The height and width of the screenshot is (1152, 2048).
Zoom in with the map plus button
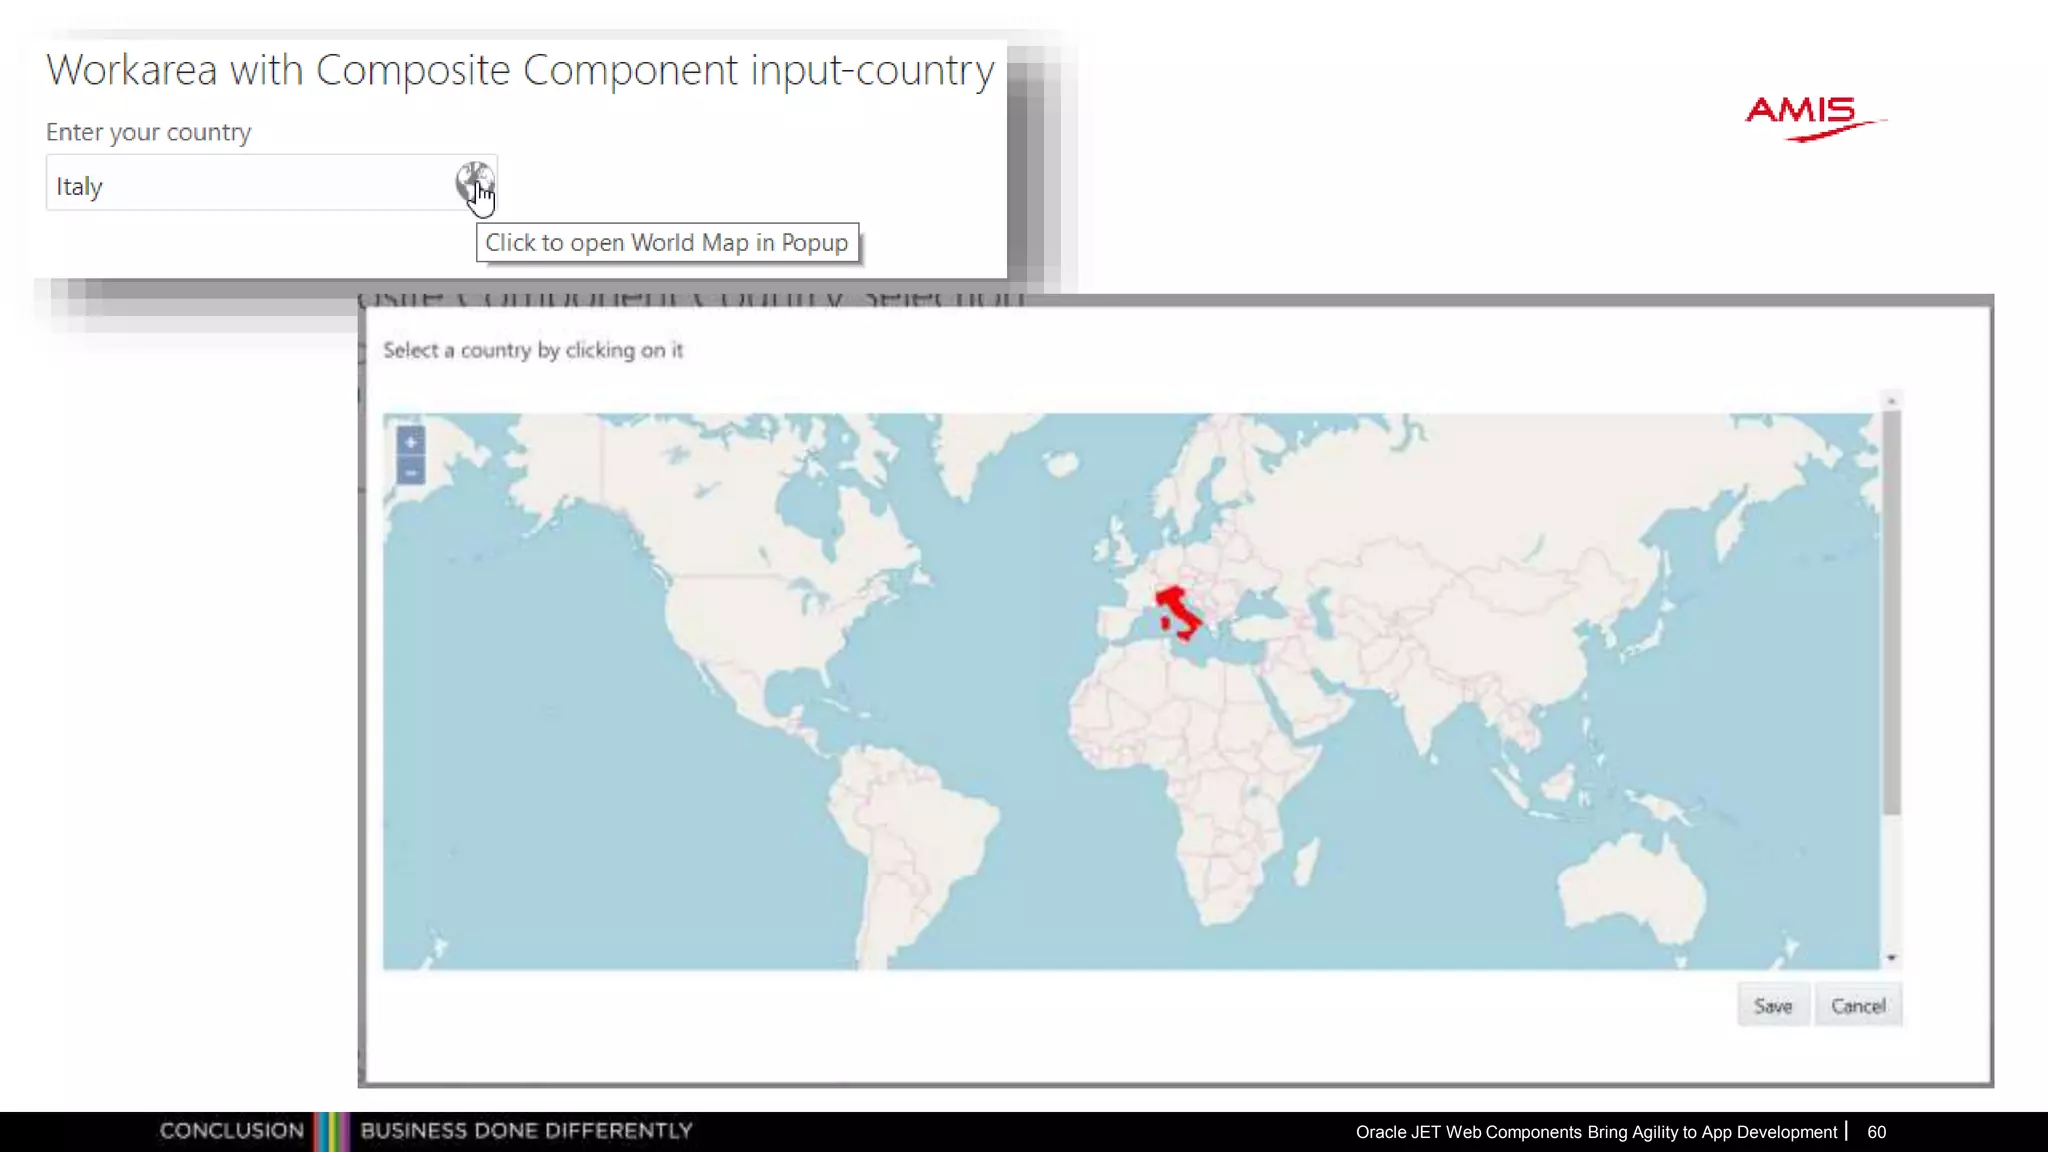(x=410, y=441)
